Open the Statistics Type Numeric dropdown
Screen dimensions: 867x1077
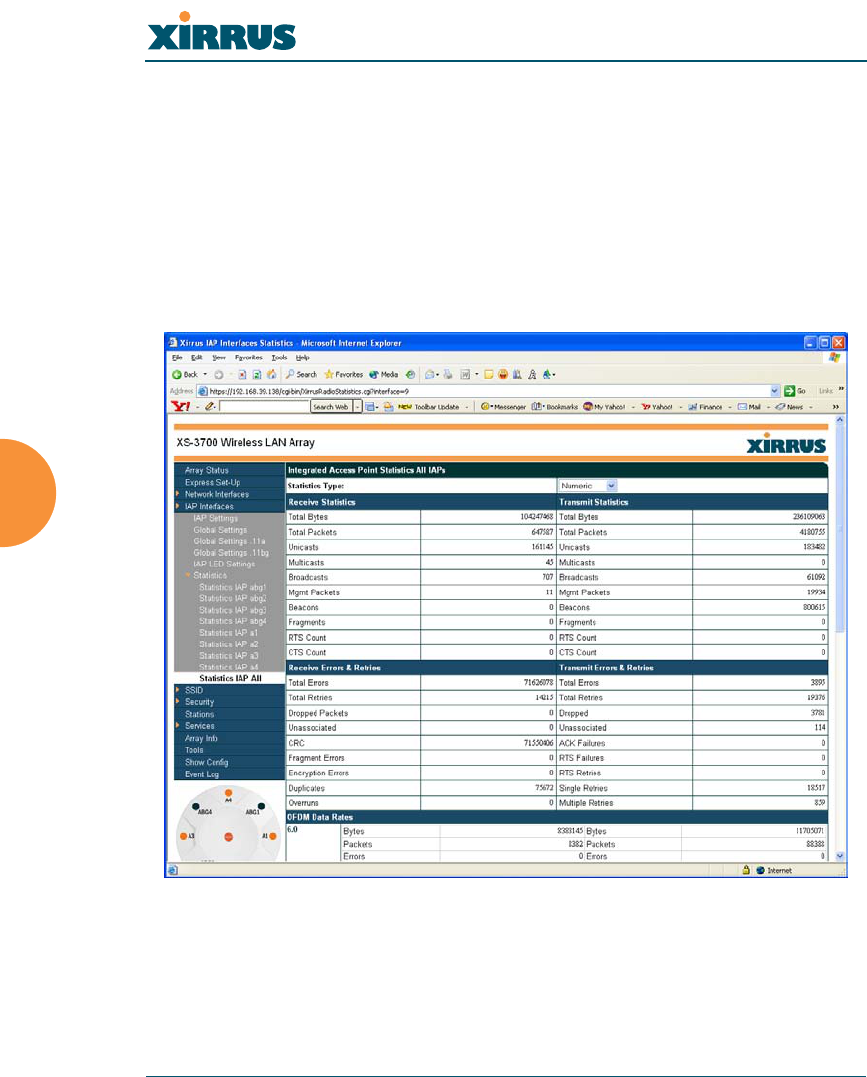coord(587,486)
